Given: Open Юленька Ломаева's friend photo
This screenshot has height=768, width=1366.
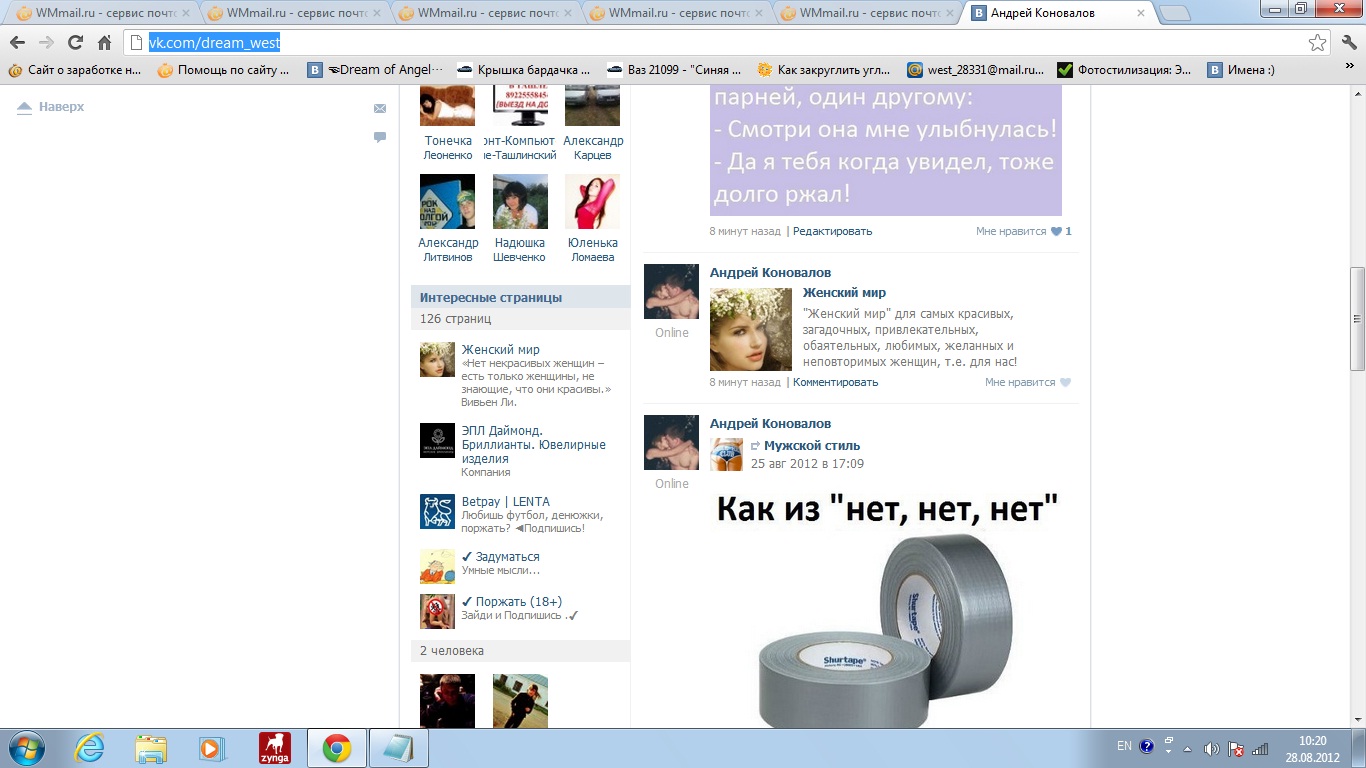Looking at the screenshot, I should 592,202.
